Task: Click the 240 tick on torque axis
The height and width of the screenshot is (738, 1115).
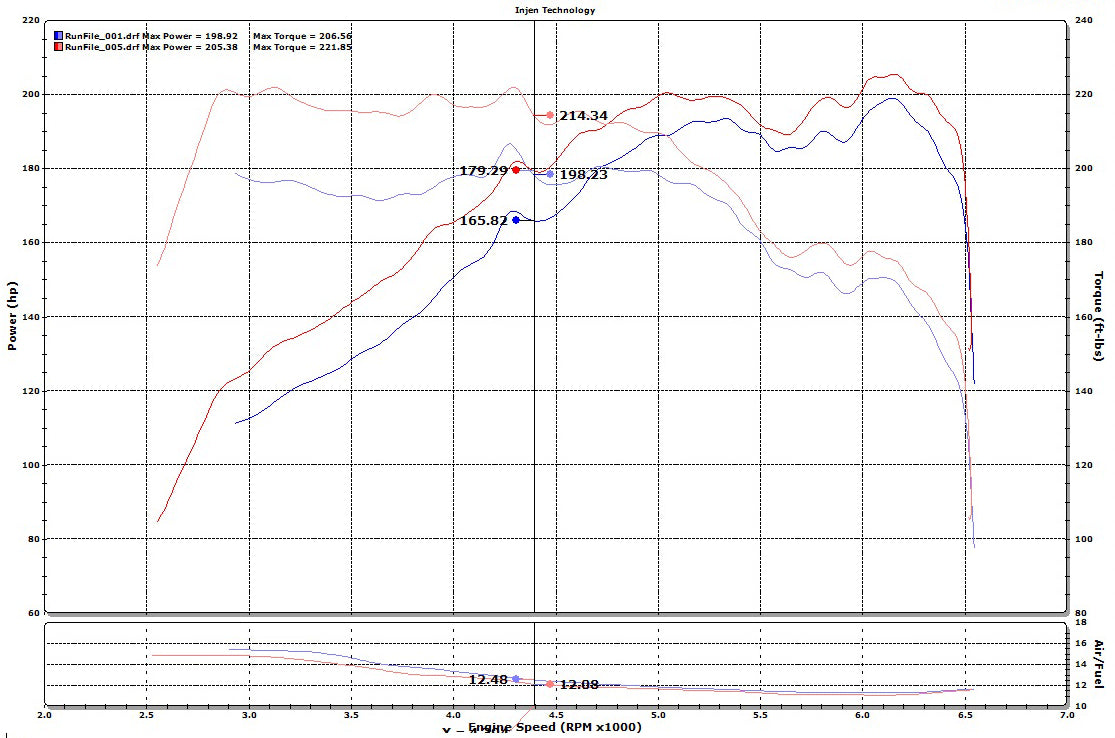Action: [x=1084, y=20]
